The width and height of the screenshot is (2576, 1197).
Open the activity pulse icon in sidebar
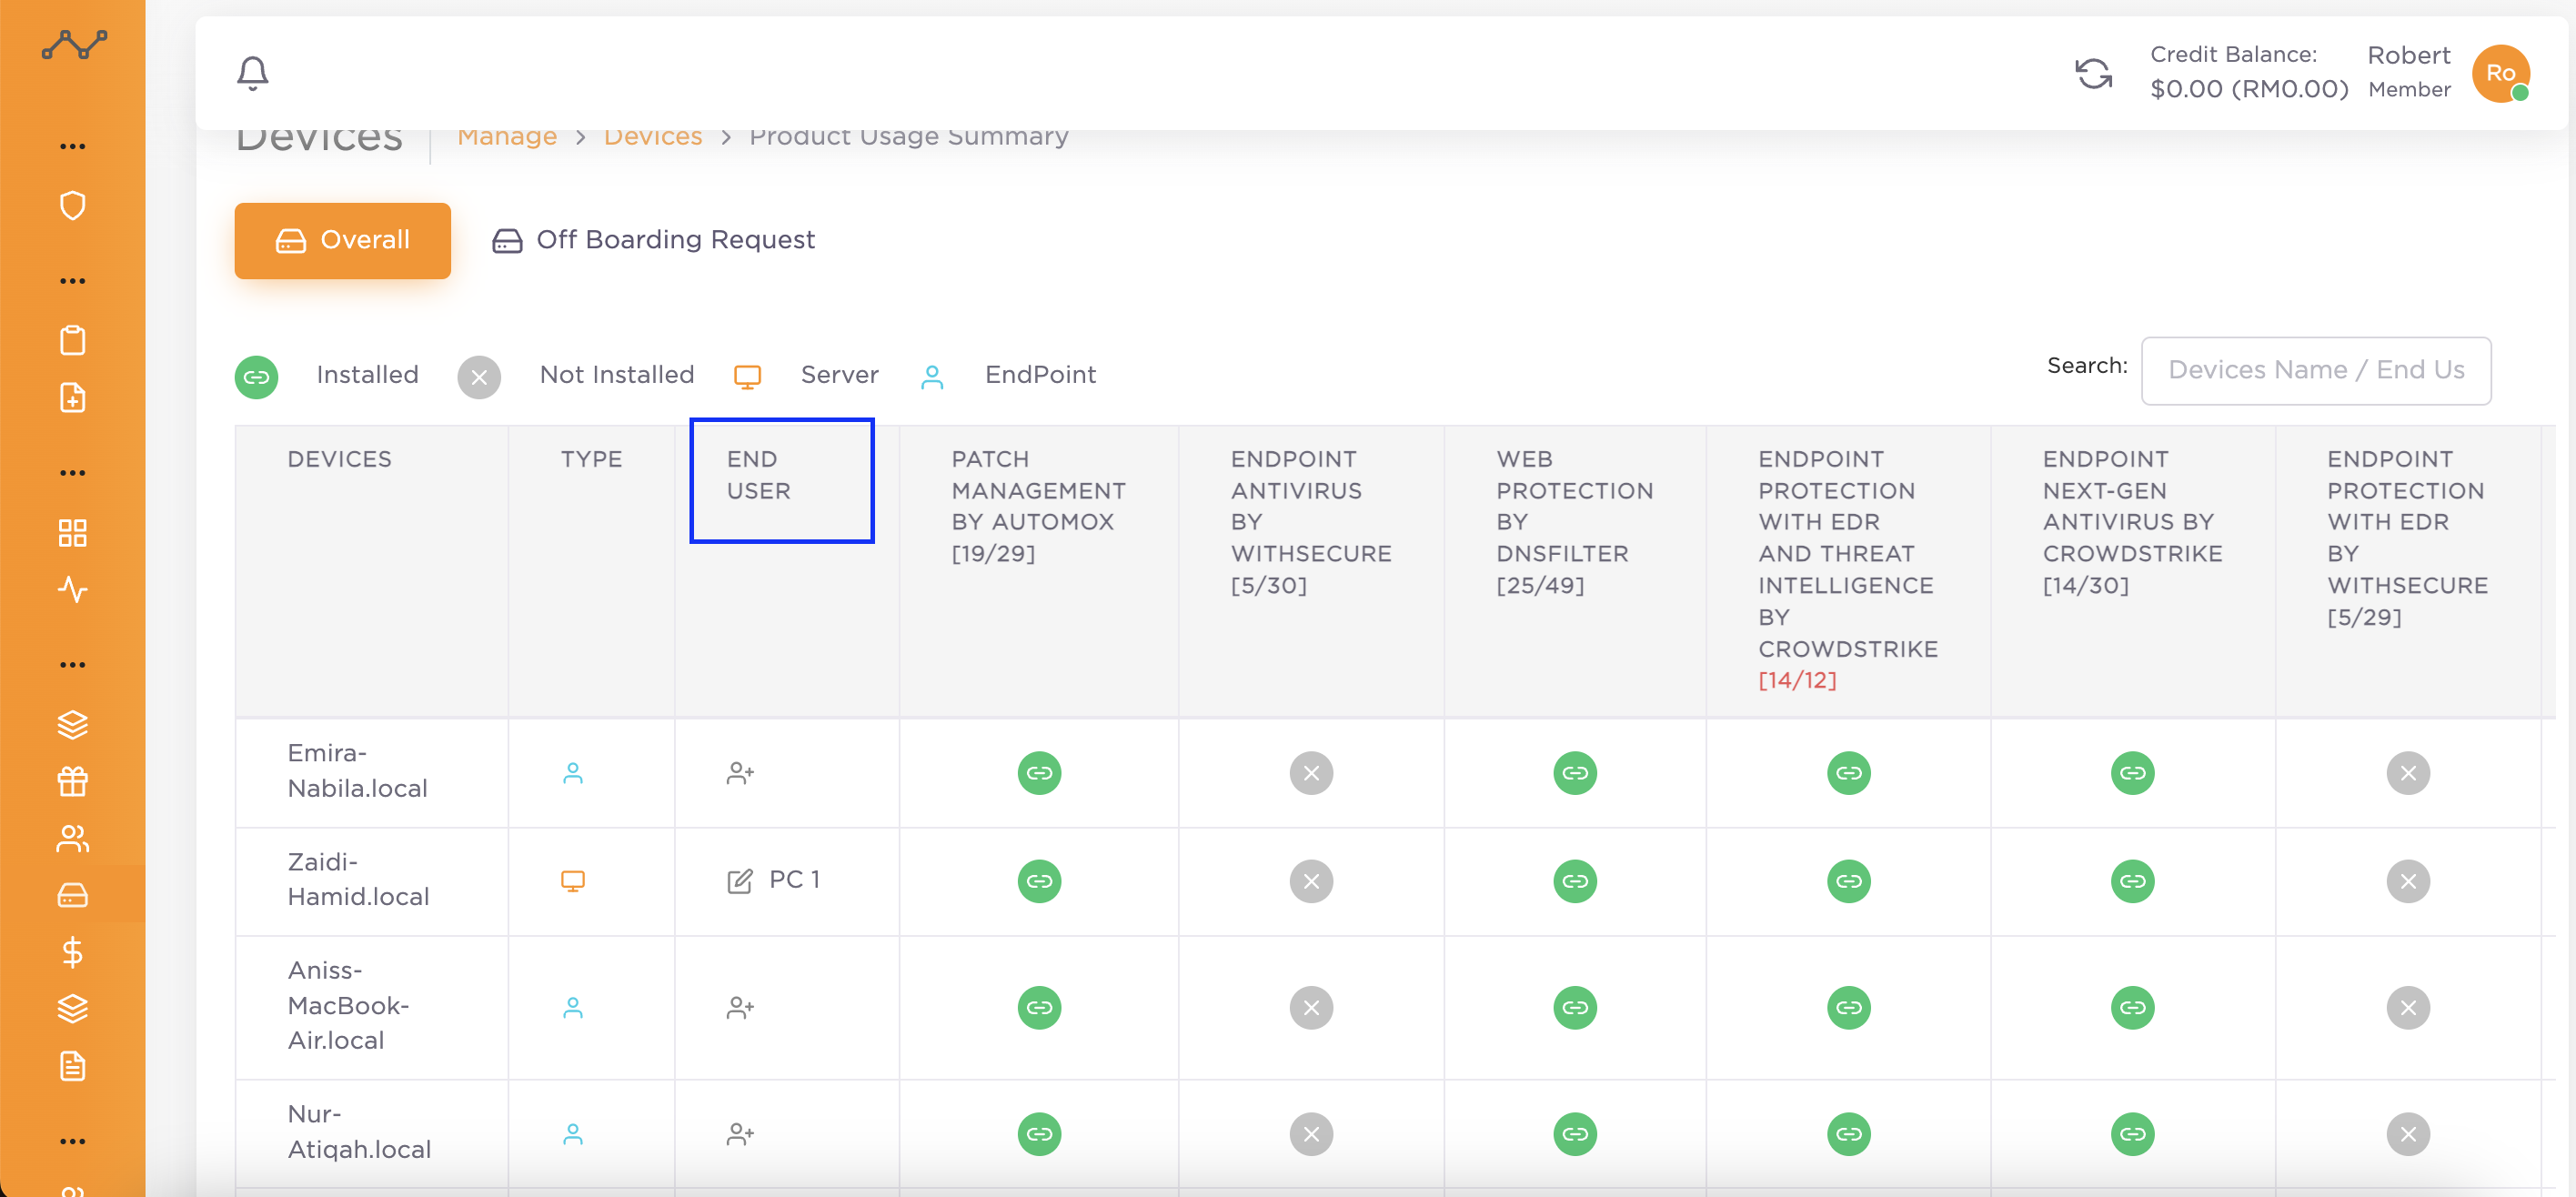[72, 589]
